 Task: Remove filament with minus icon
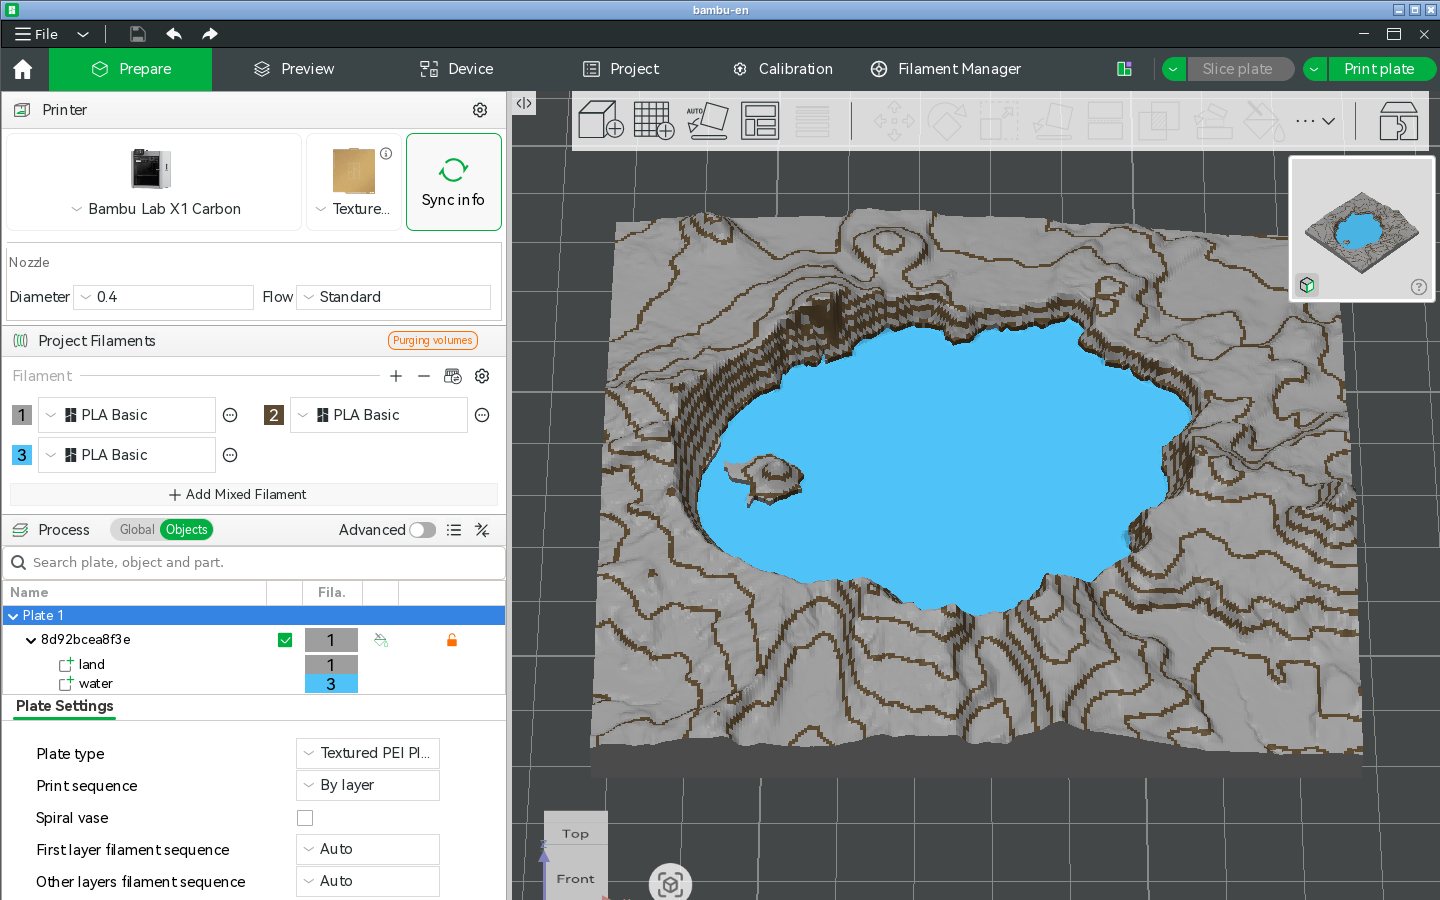pyautogui.click(x=424, y=376)
